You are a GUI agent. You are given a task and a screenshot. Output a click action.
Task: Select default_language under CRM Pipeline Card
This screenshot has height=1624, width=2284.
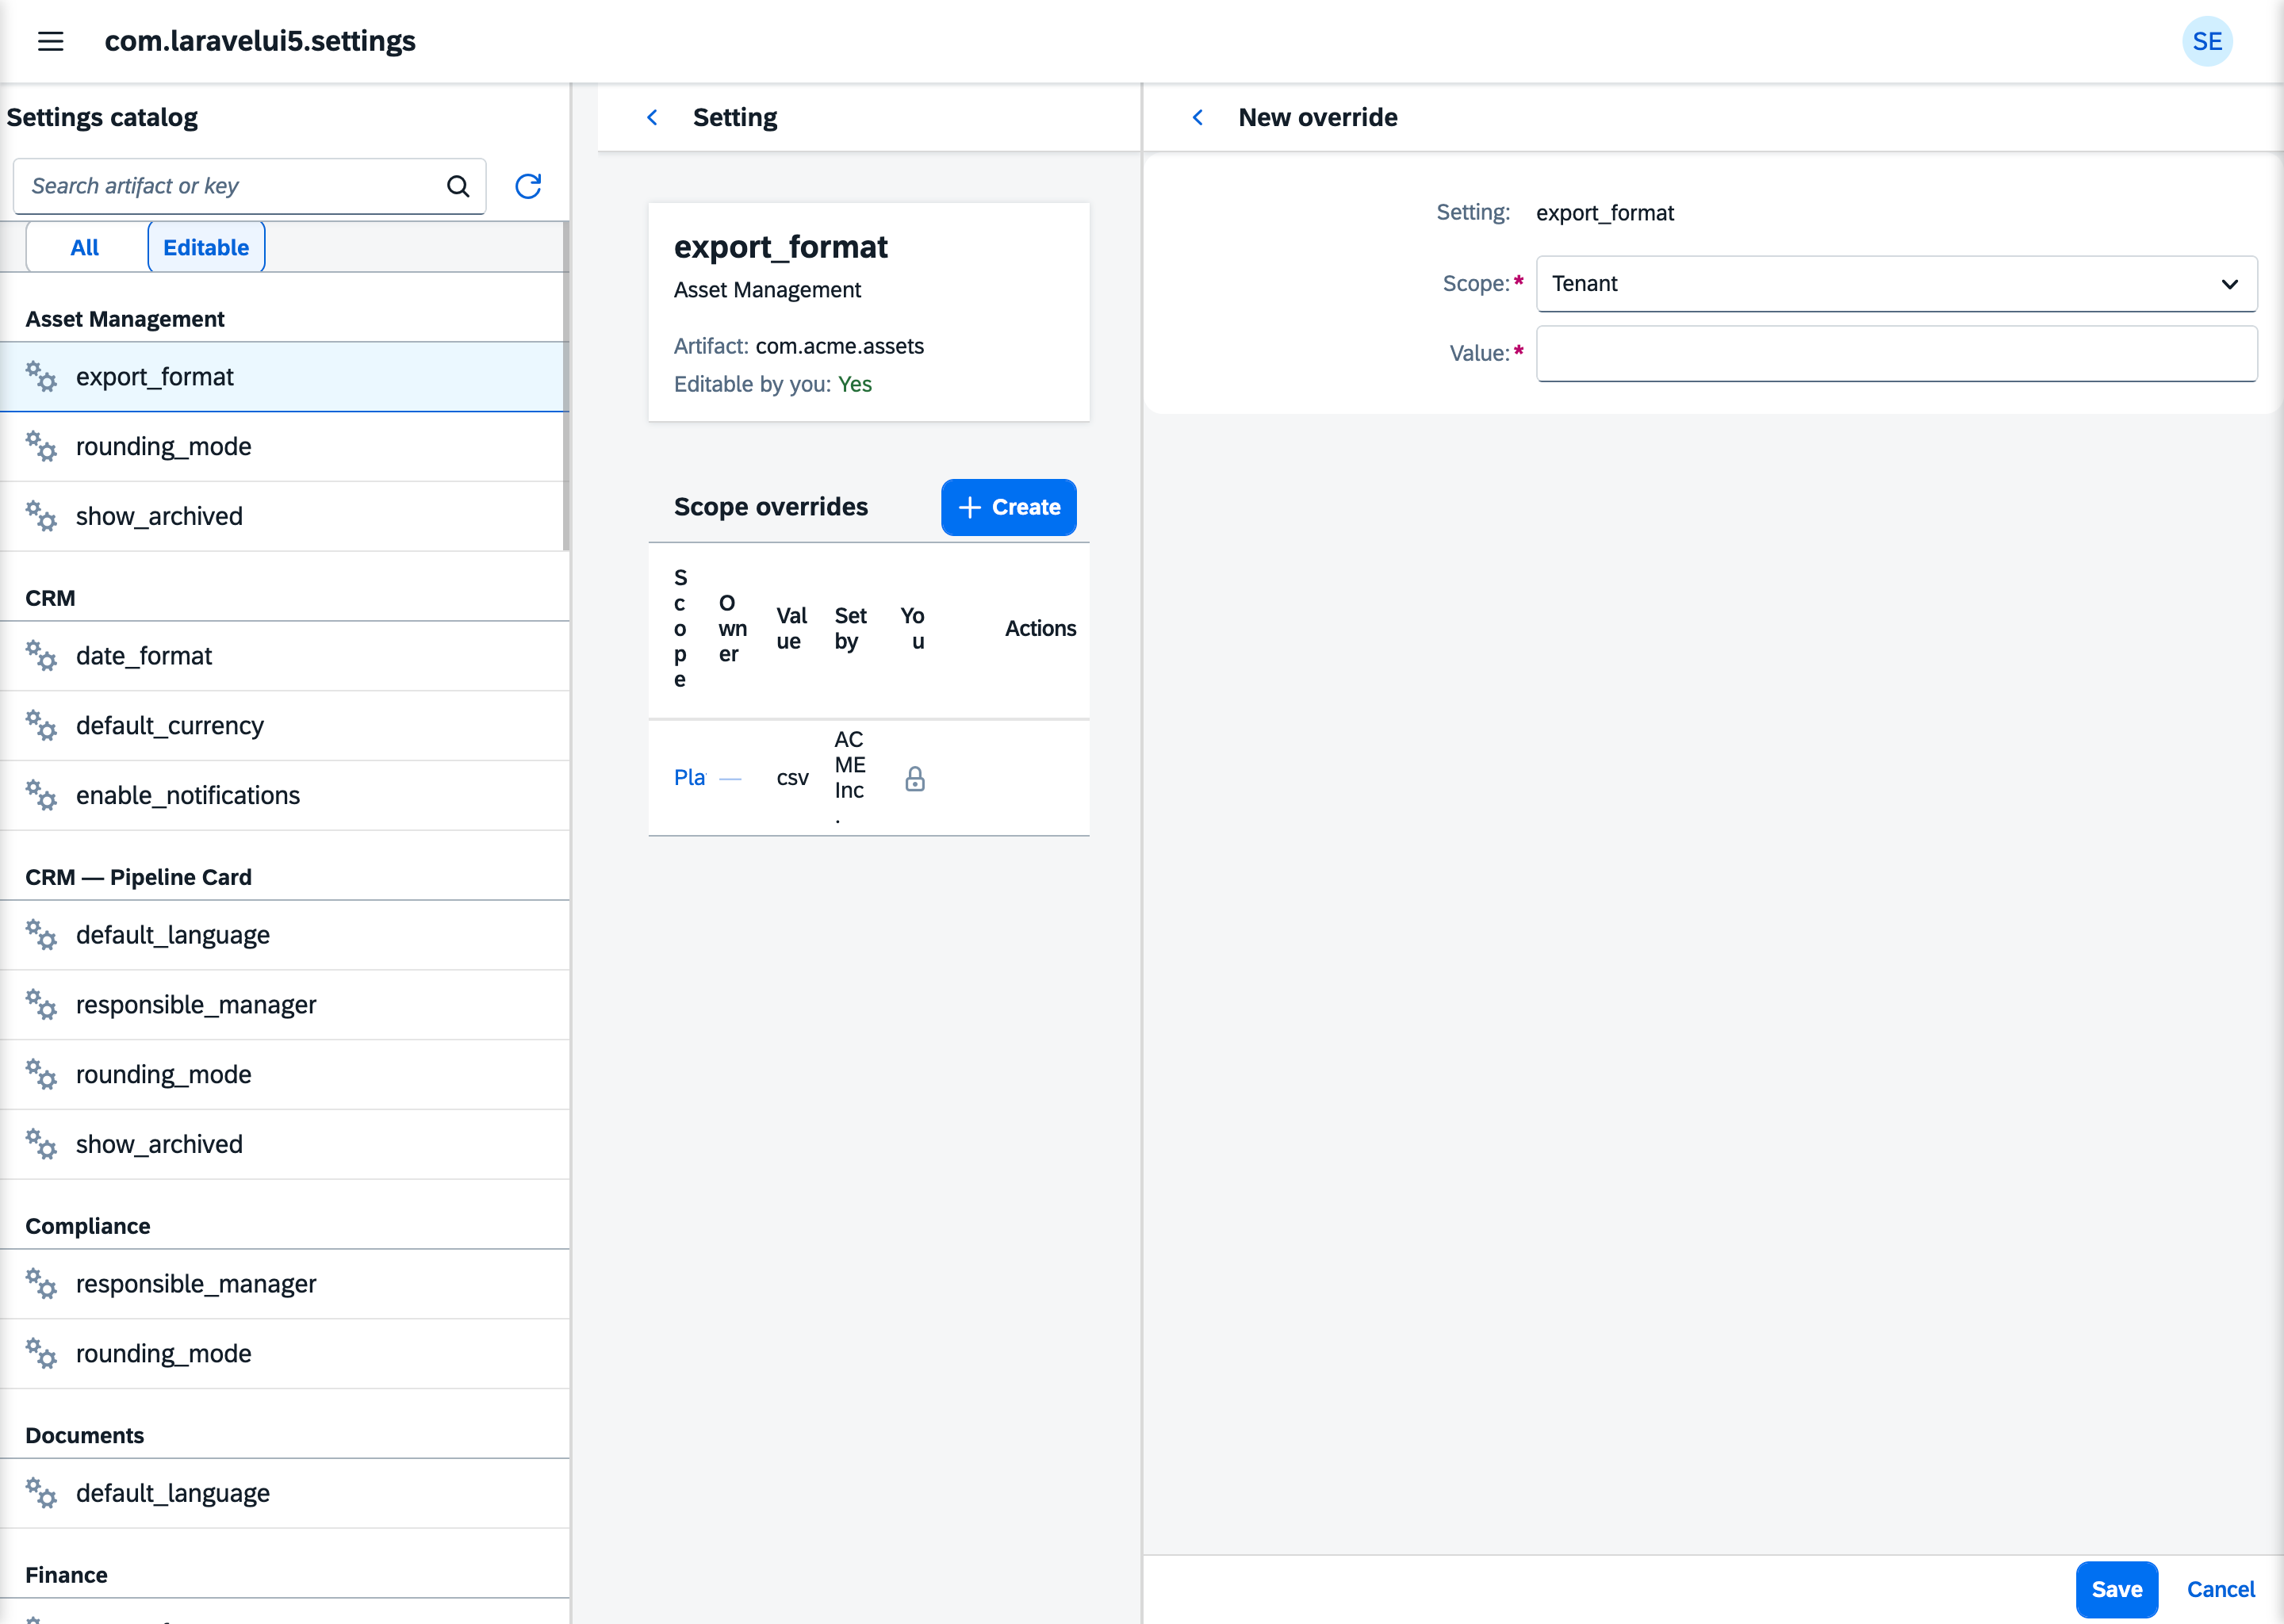pos(284,935)
